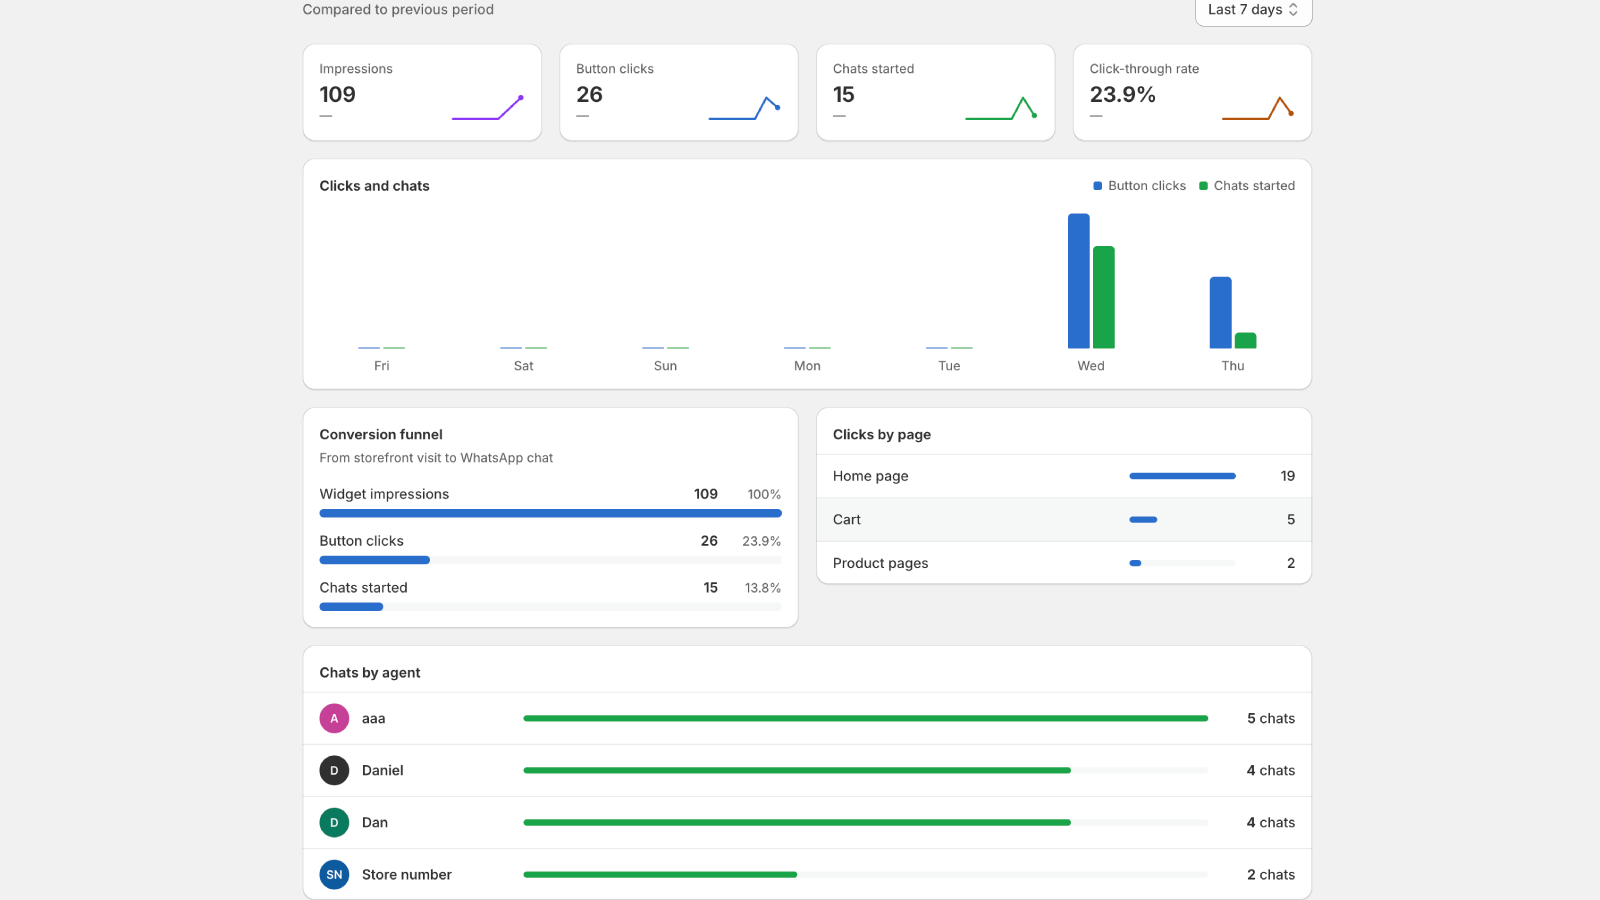Open the Product pages row
1600x900 pixels.
pos(1064,563)
